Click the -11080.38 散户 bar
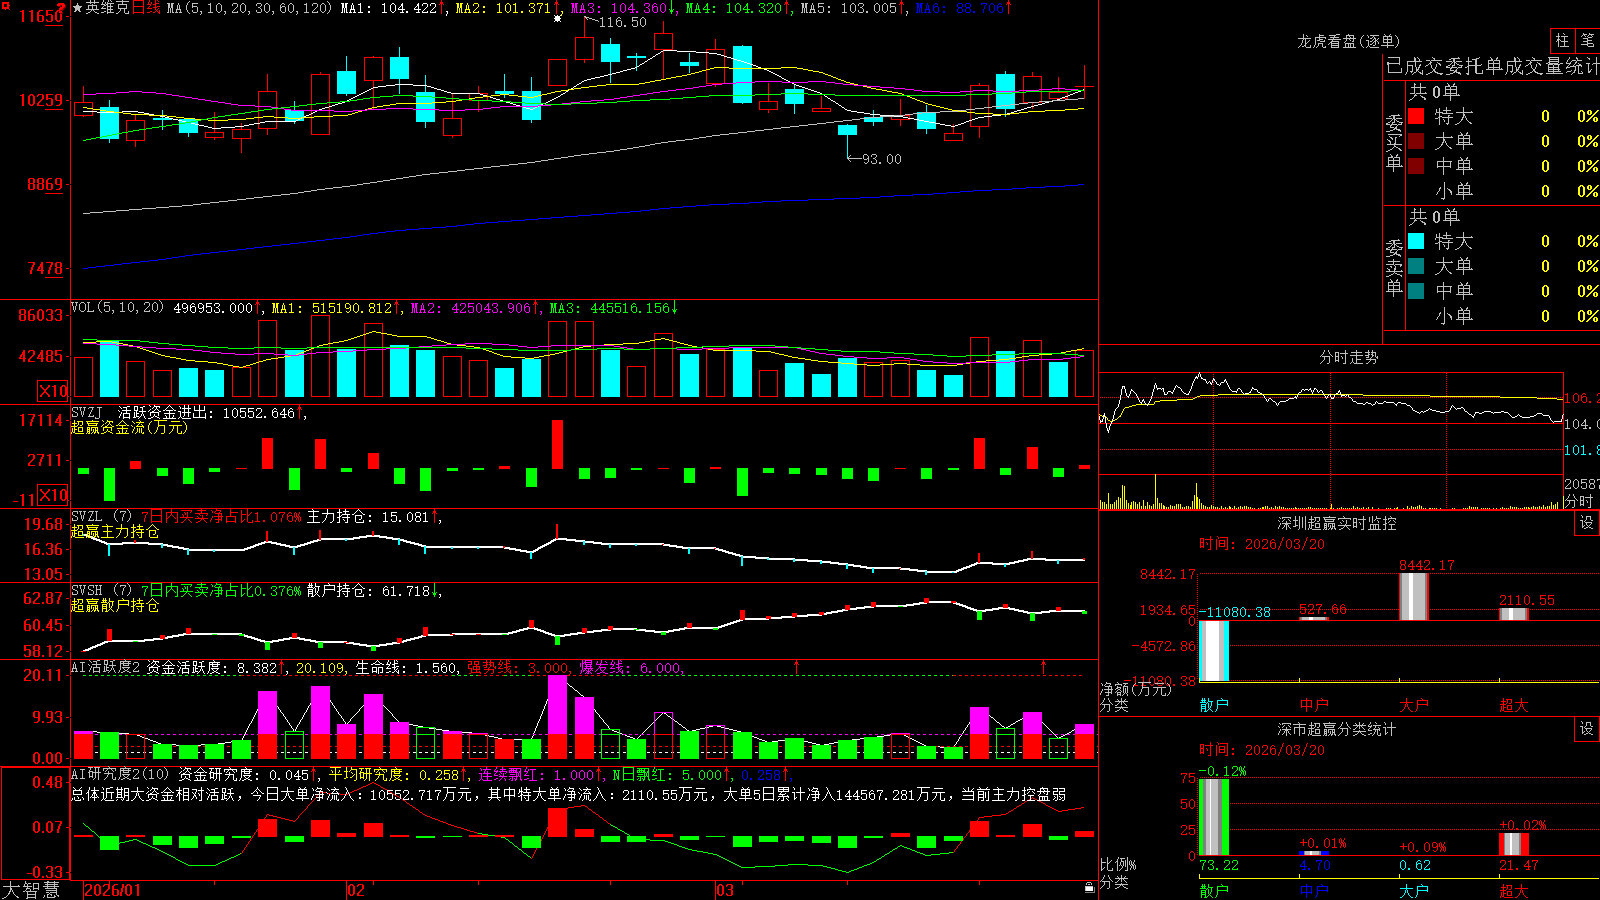The height and width of the screenshot is (900, 1600). [x=1214, y=651]
